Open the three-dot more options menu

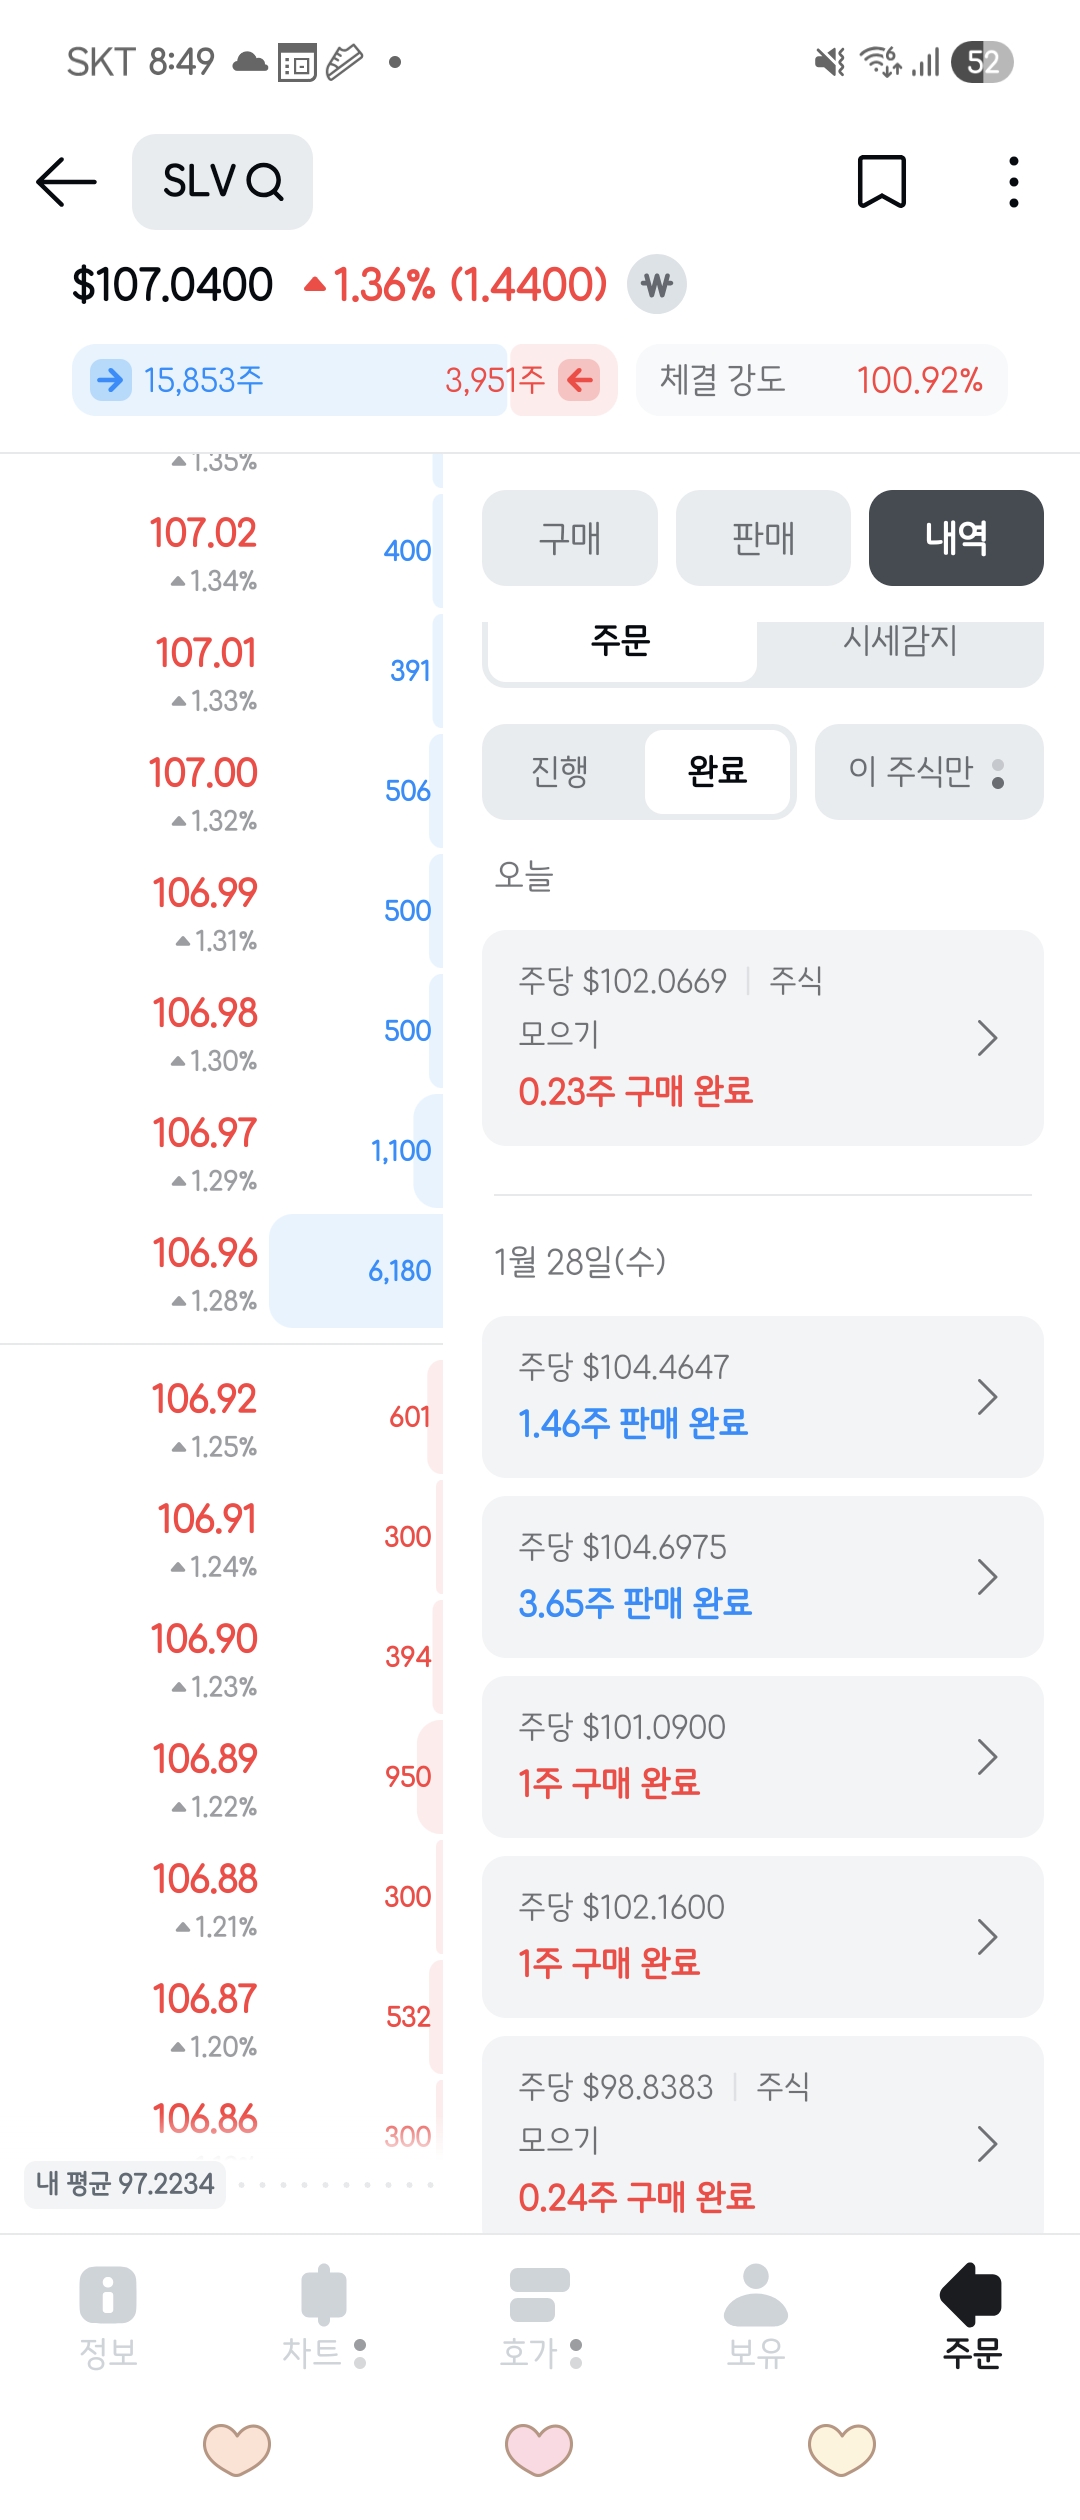[x=1013, y=182]
